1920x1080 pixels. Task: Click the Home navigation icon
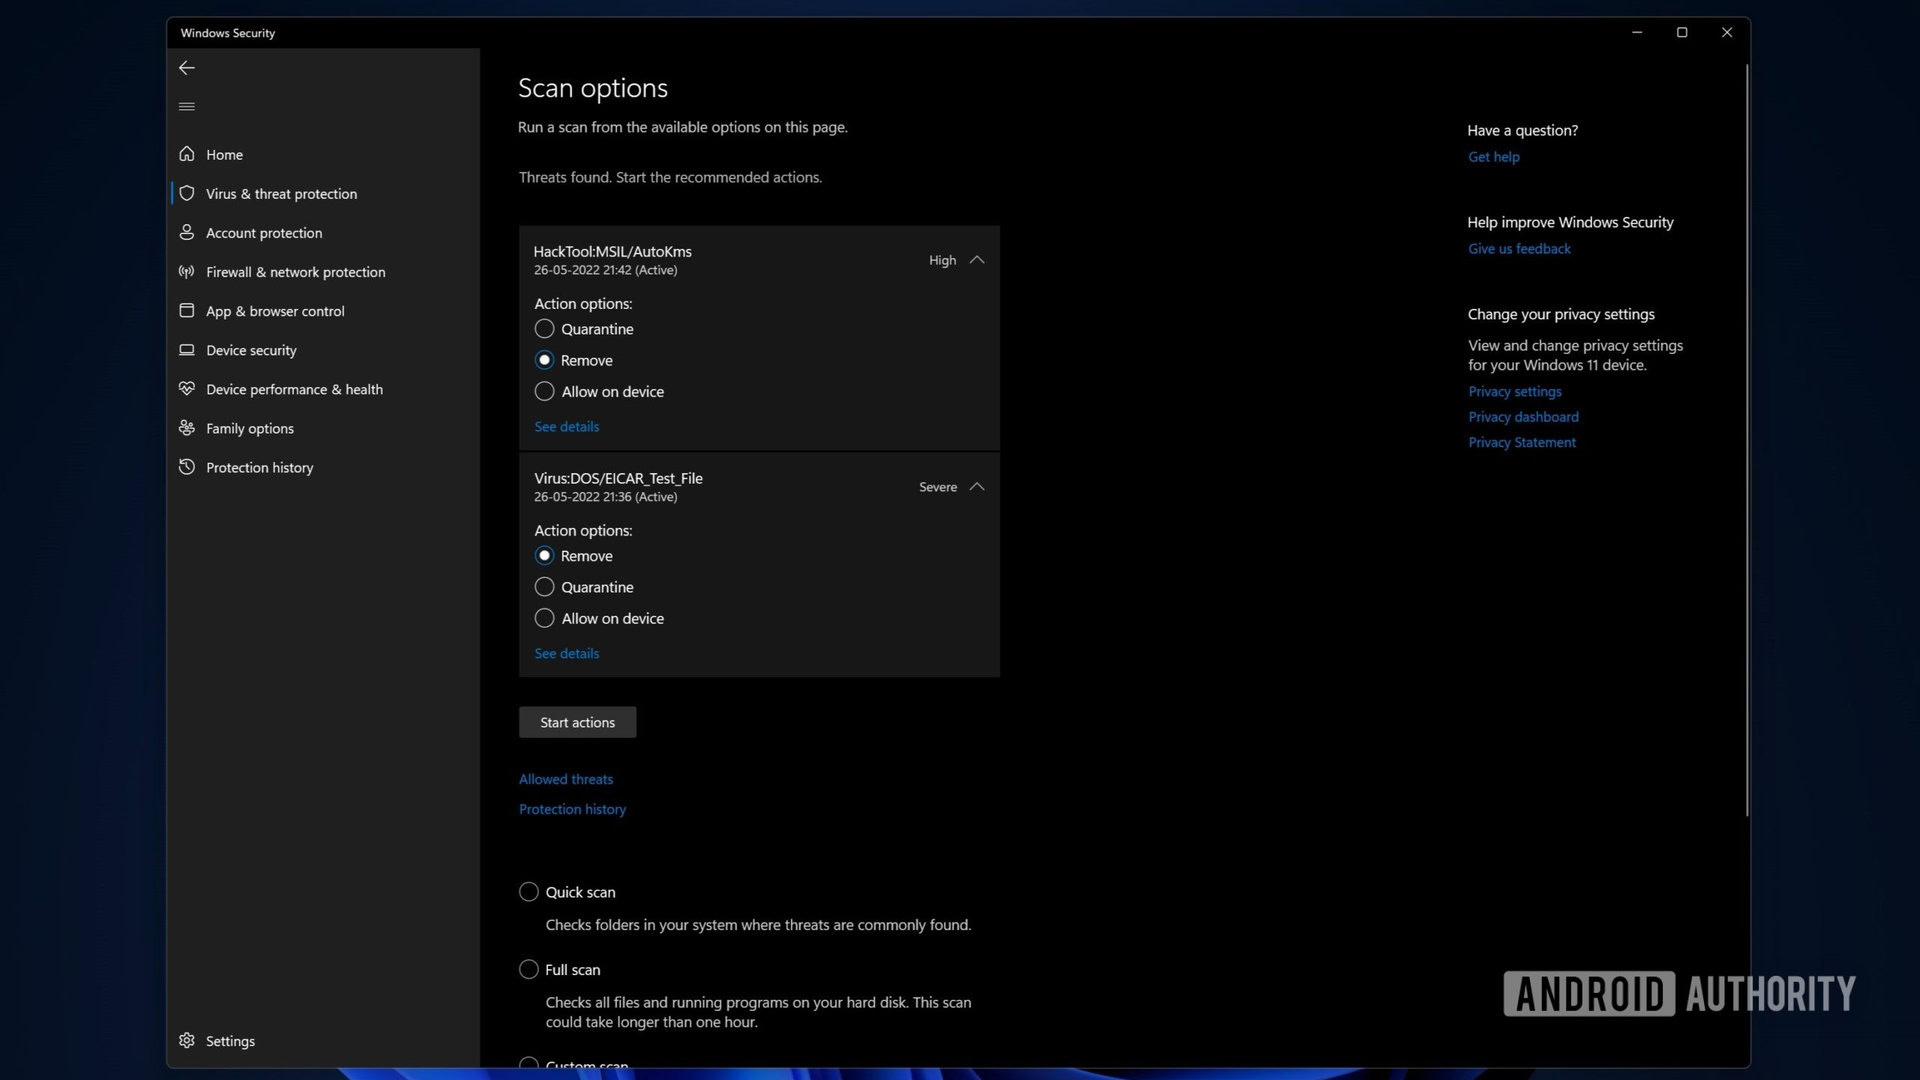coord(186,154)
